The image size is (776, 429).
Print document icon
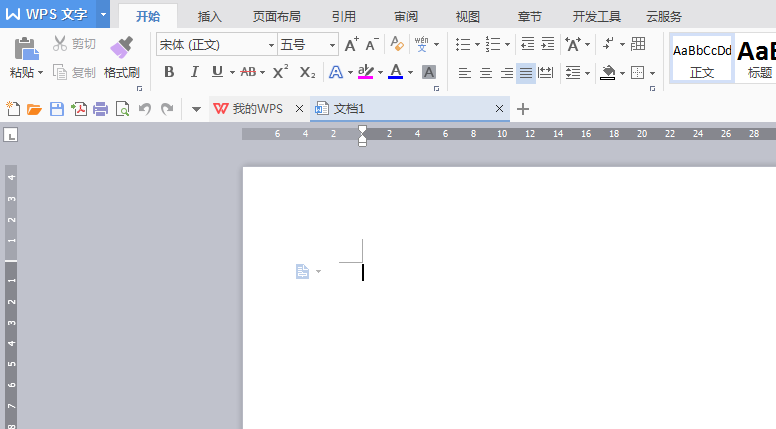[100, 109]
